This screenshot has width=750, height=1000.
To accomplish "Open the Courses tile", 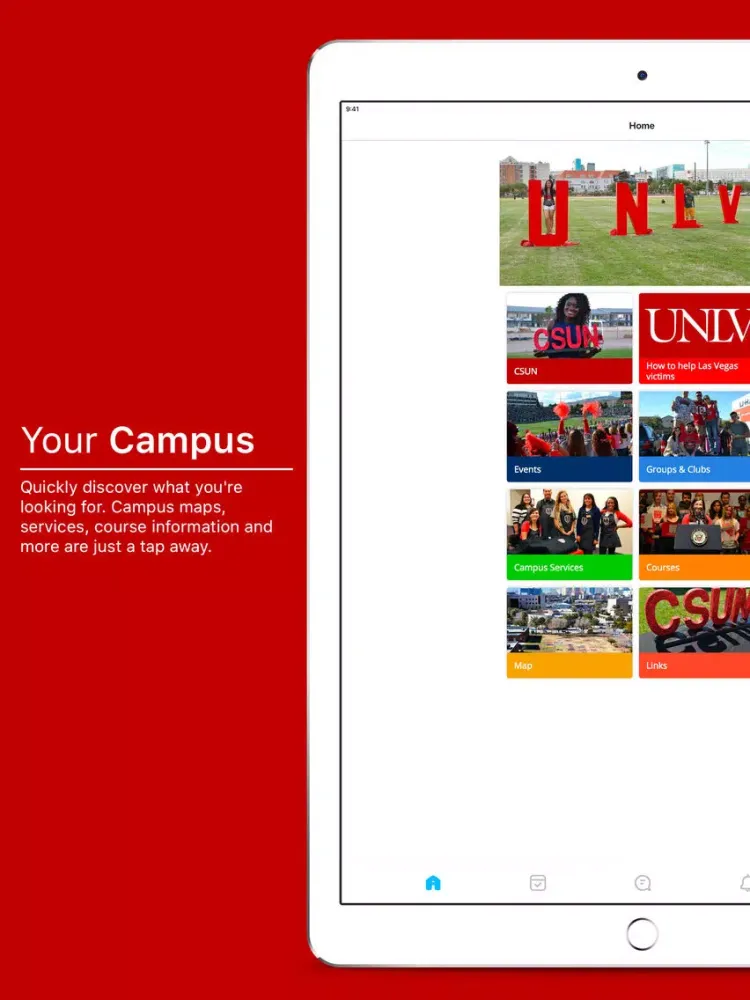I will pos(695,534).
